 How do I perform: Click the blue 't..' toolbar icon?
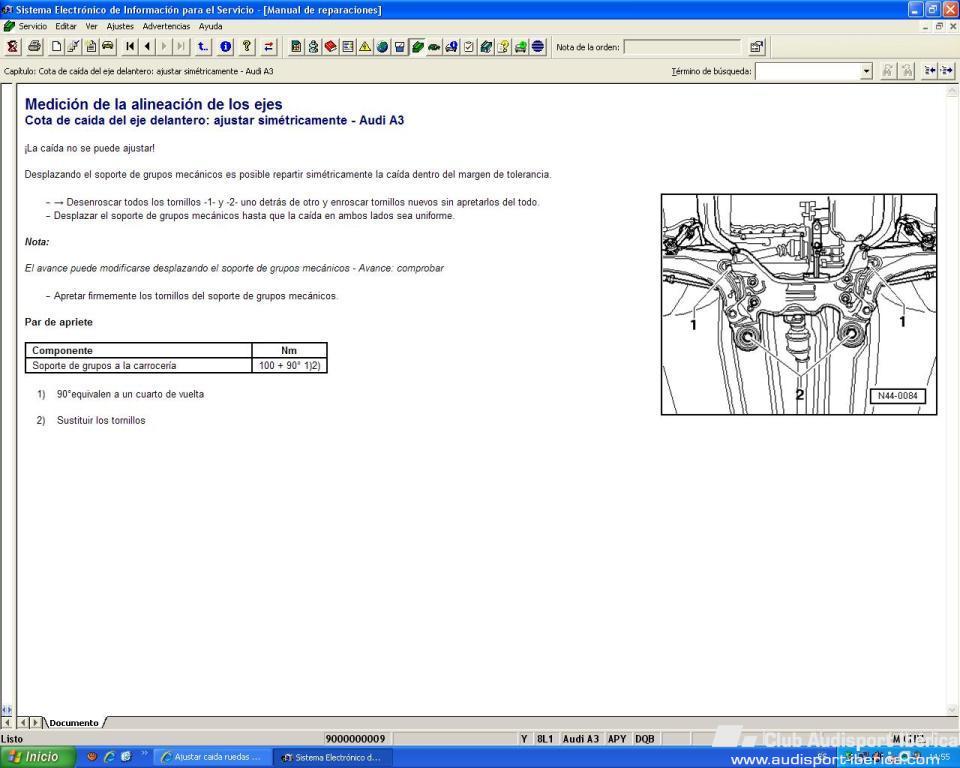(x=203, y=47)
